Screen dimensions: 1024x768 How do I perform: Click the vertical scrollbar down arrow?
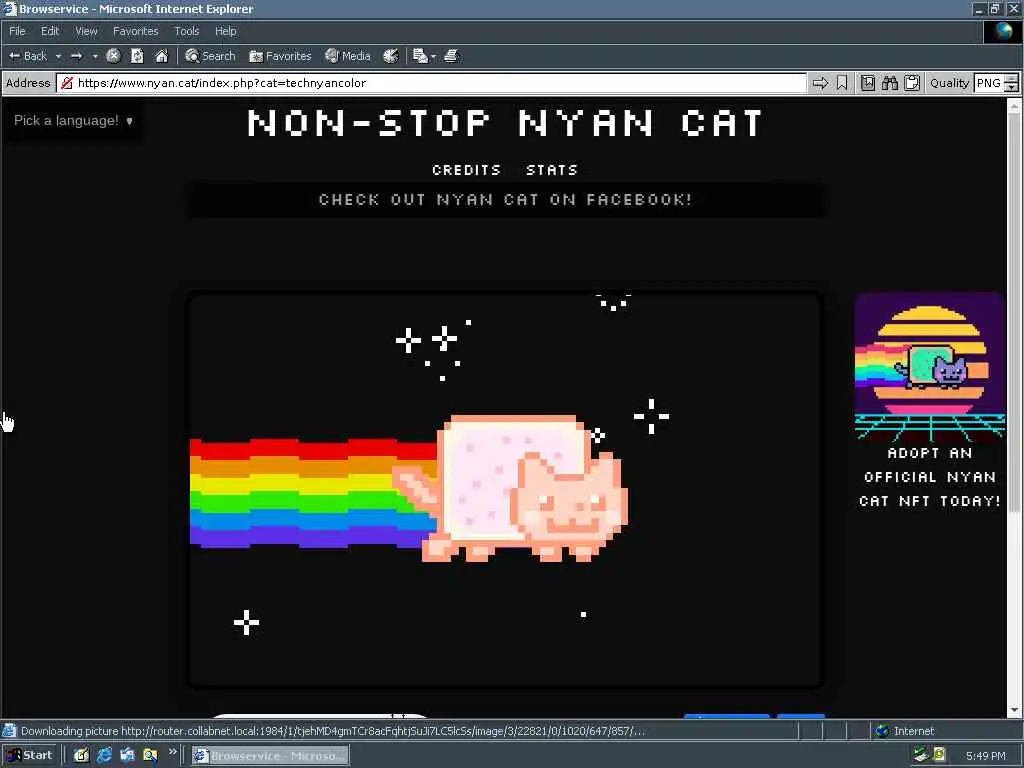1014,710
